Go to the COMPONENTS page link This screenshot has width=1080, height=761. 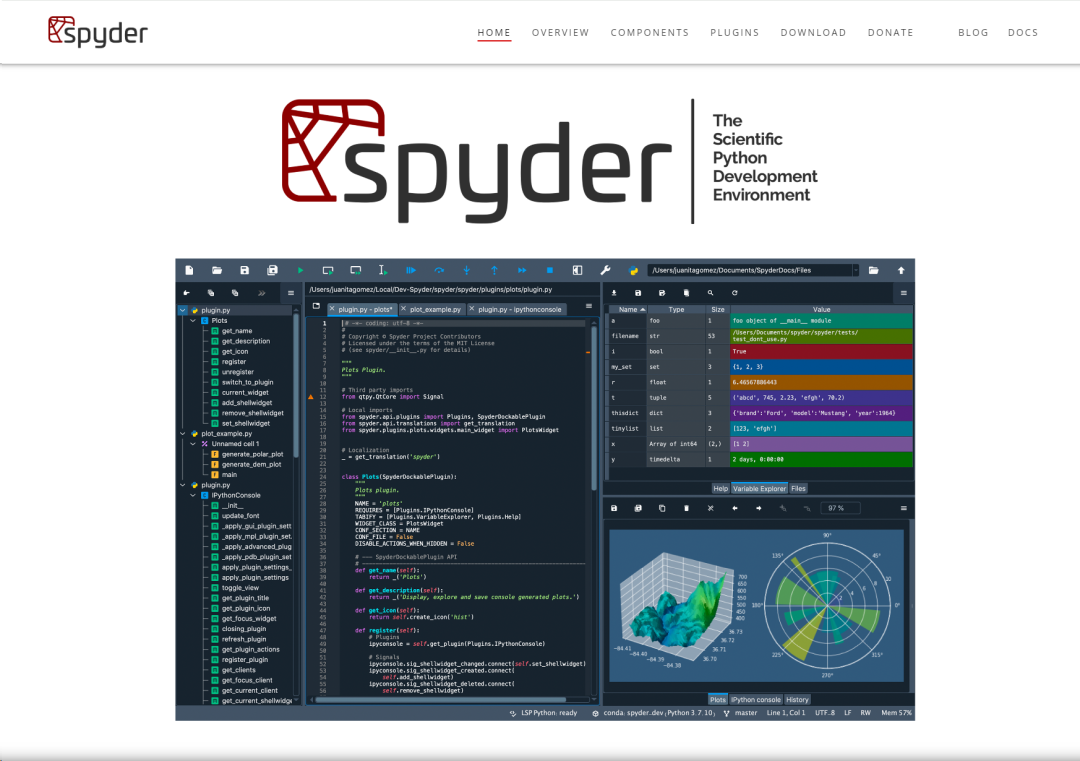[x=650, y=32]
